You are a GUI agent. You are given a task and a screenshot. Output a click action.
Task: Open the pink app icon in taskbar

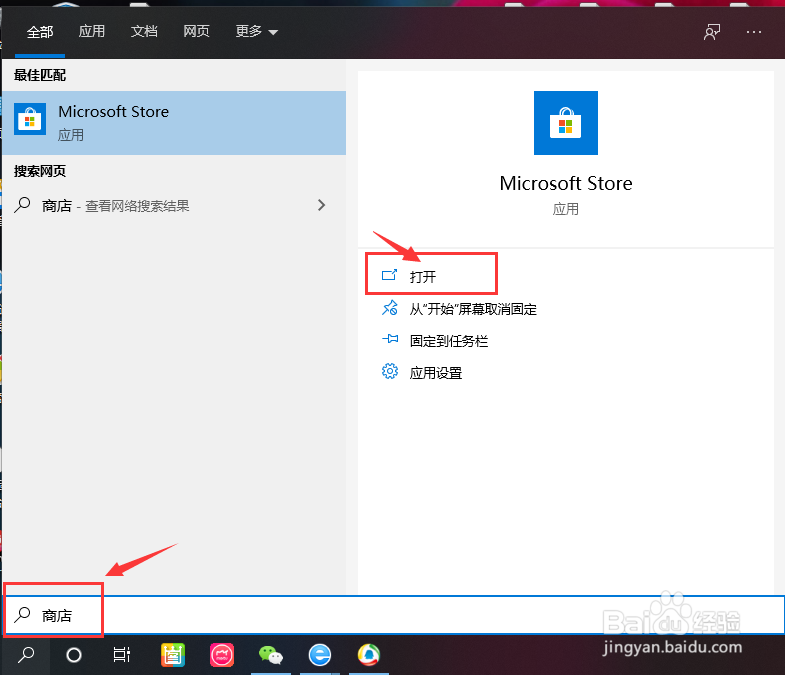coord(222,655)
